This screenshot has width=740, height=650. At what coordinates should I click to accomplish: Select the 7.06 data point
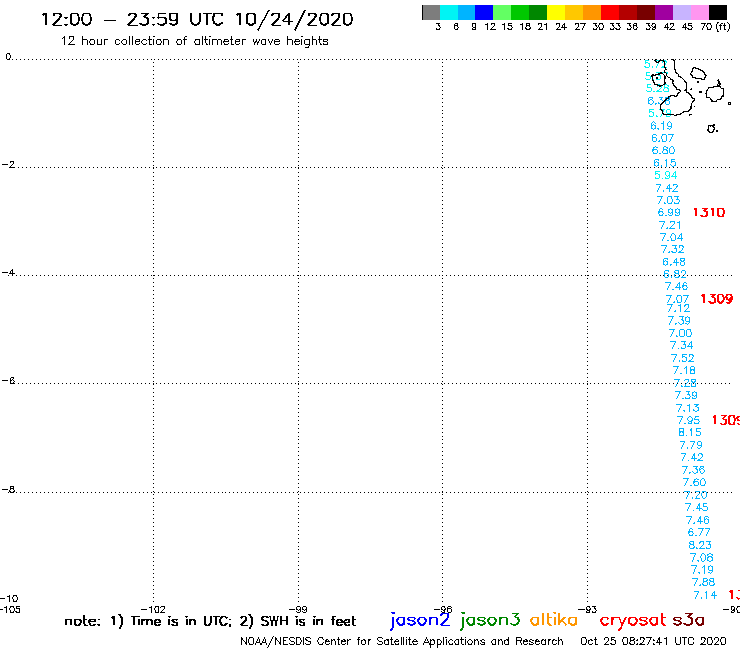[x=701, y=557]
